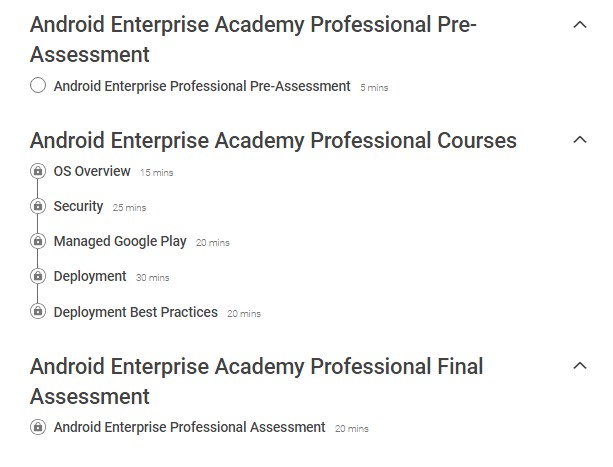Click lock icon next to Deployment course
613x467 pixels.
click(38, 276)
